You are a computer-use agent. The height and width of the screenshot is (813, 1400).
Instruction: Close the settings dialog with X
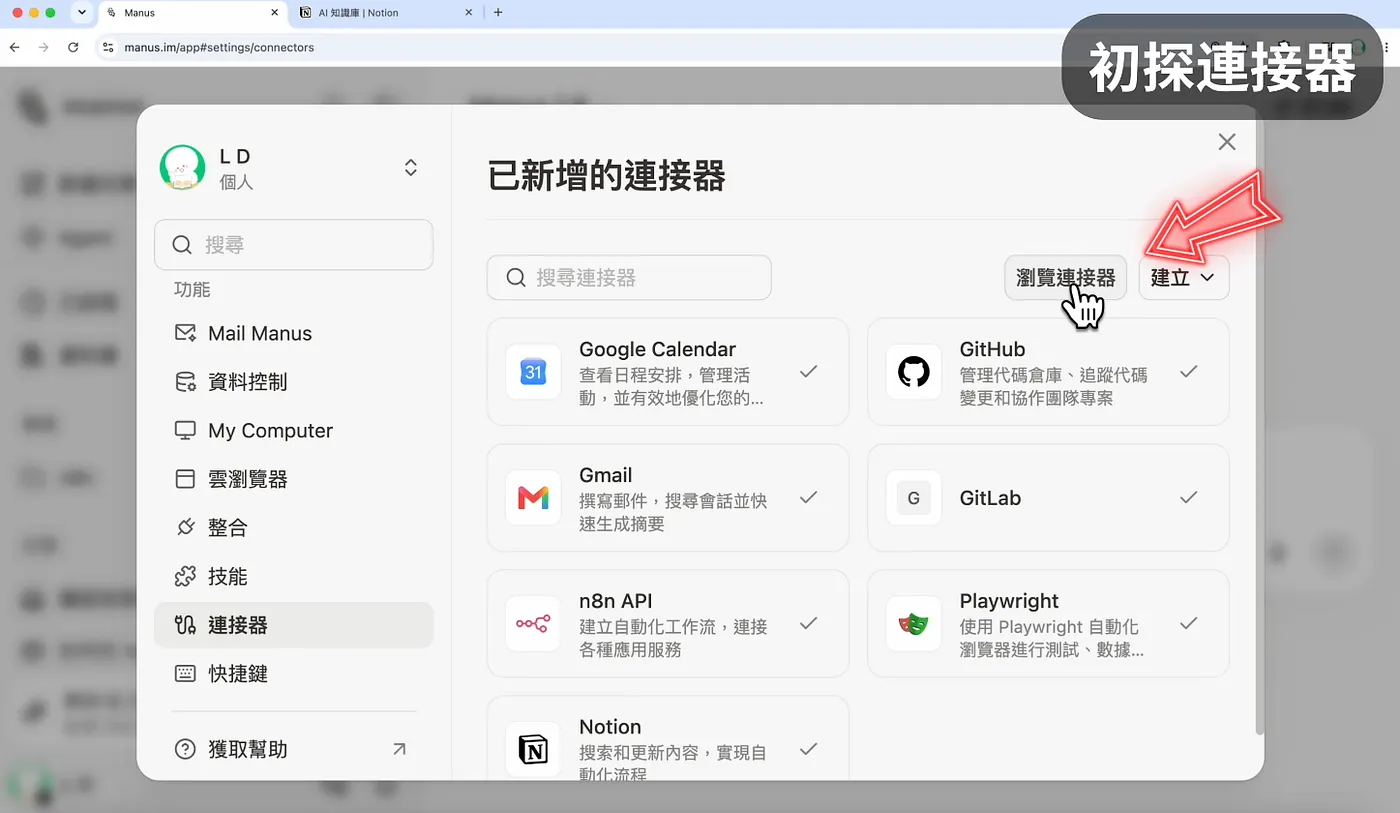click(1227, 142)
